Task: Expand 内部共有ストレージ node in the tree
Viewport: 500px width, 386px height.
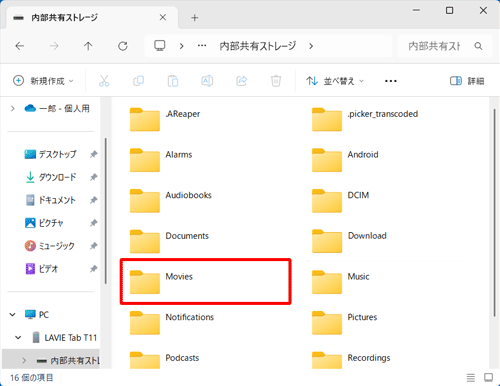Action: (24, 360)
